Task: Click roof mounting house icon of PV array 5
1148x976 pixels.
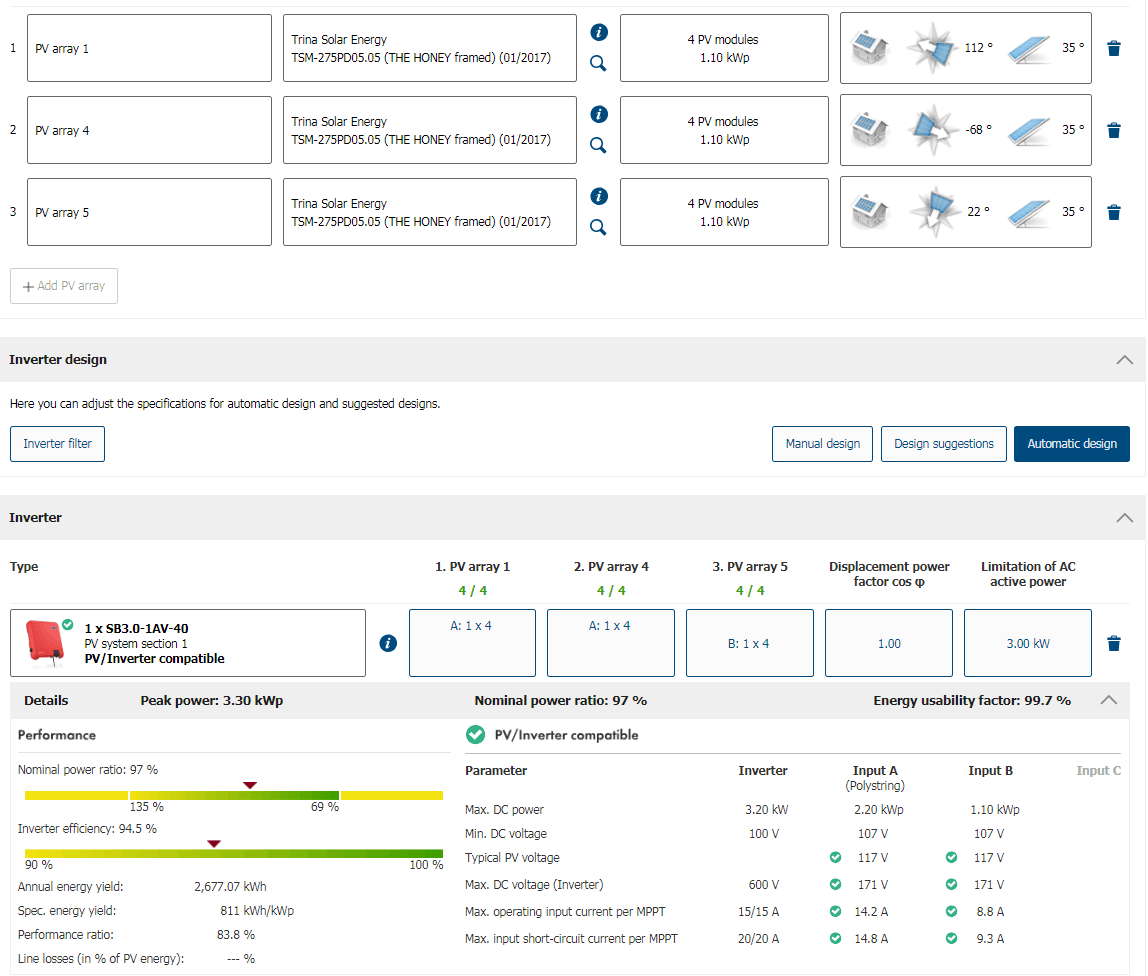Action: pyautogui.click(x=868, y=212)
